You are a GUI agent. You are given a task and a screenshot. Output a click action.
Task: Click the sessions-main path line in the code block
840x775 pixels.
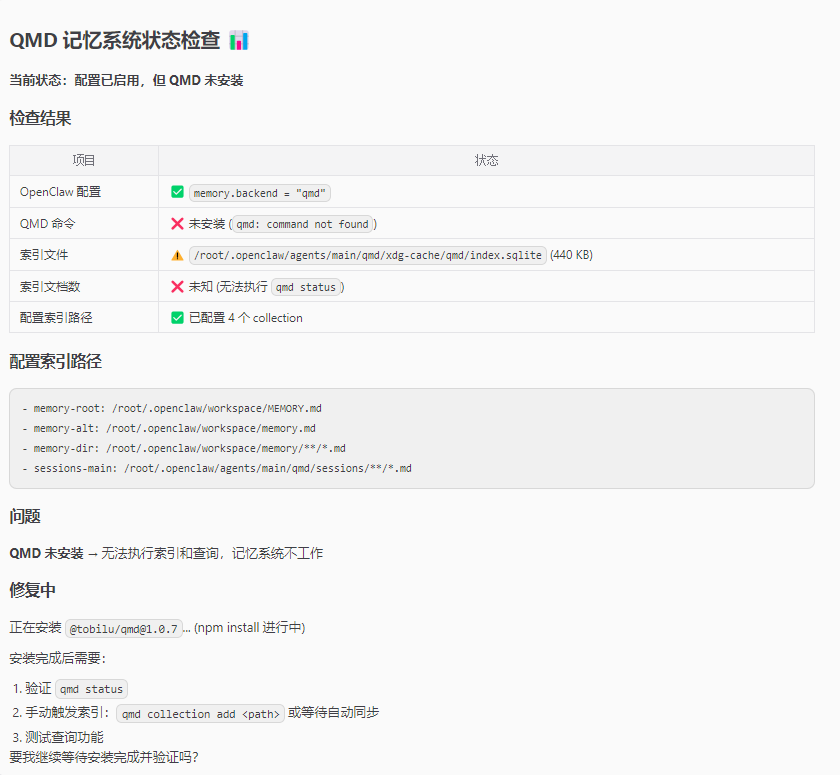(216, 468)
